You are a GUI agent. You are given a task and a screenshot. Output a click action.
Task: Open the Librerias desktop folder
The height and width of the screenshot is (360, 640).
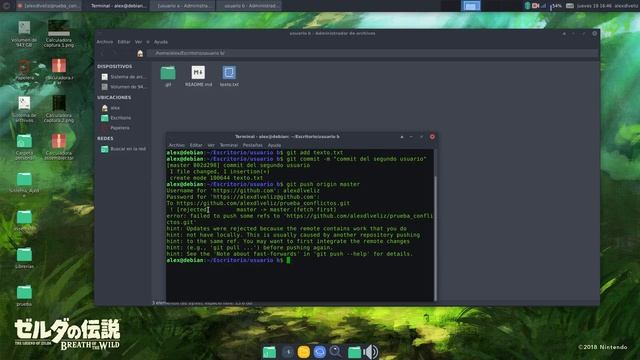[x=24, y=258]
